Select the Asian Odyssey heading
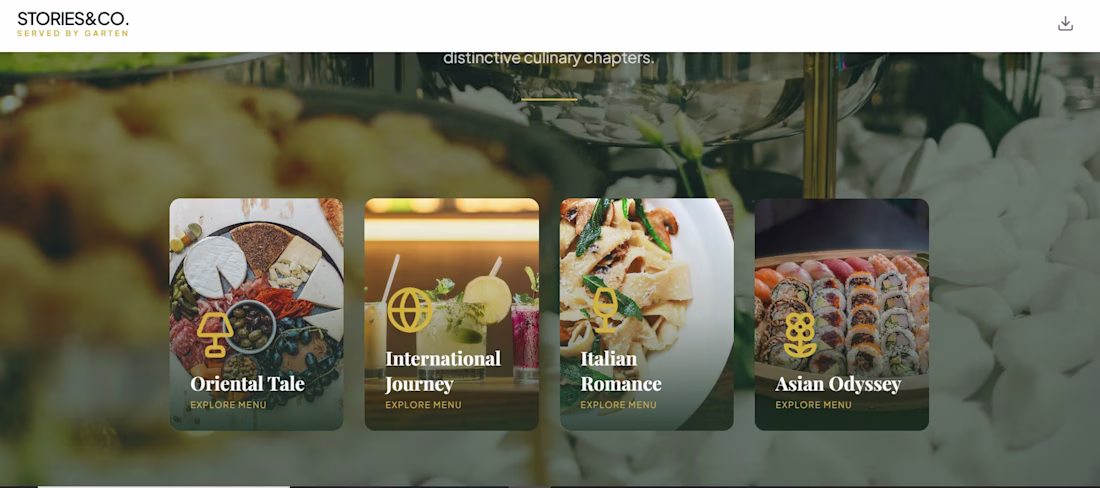 pyautogui.click(x=838, y=384)
